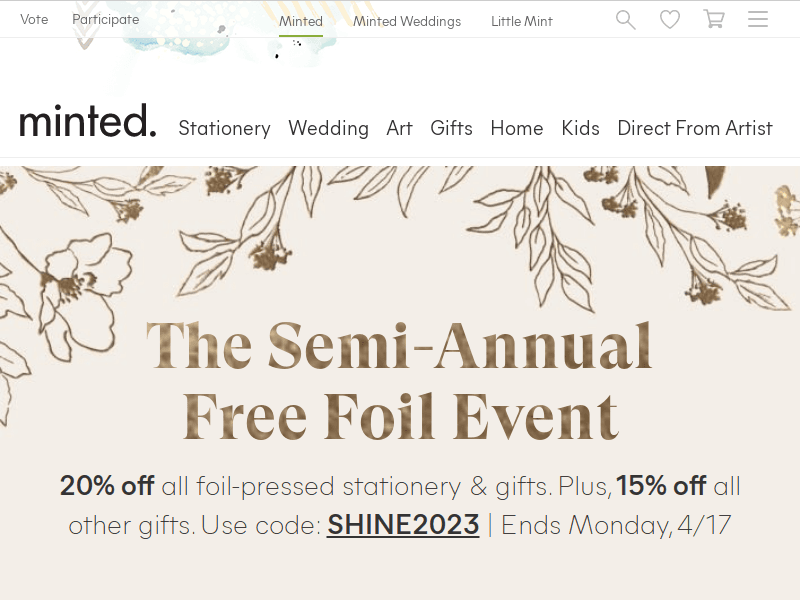Image resolution: width=800 pixels, height=600 pixels.
Task: Switch to Minted Weddings tab
Action: pyautogui.click(x=407, y=21)
